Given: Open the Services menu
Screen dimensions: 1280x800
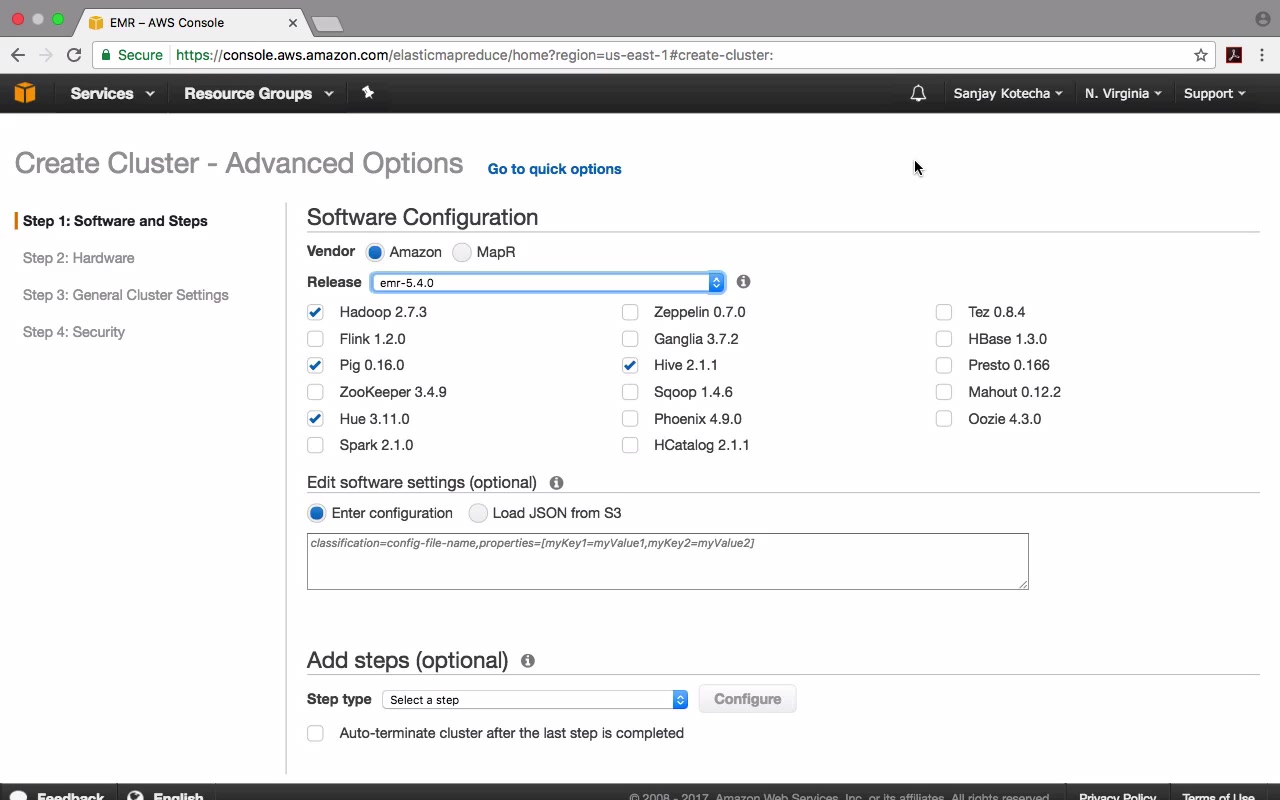Looking at the screenshot, I should [x=112, y=93].
